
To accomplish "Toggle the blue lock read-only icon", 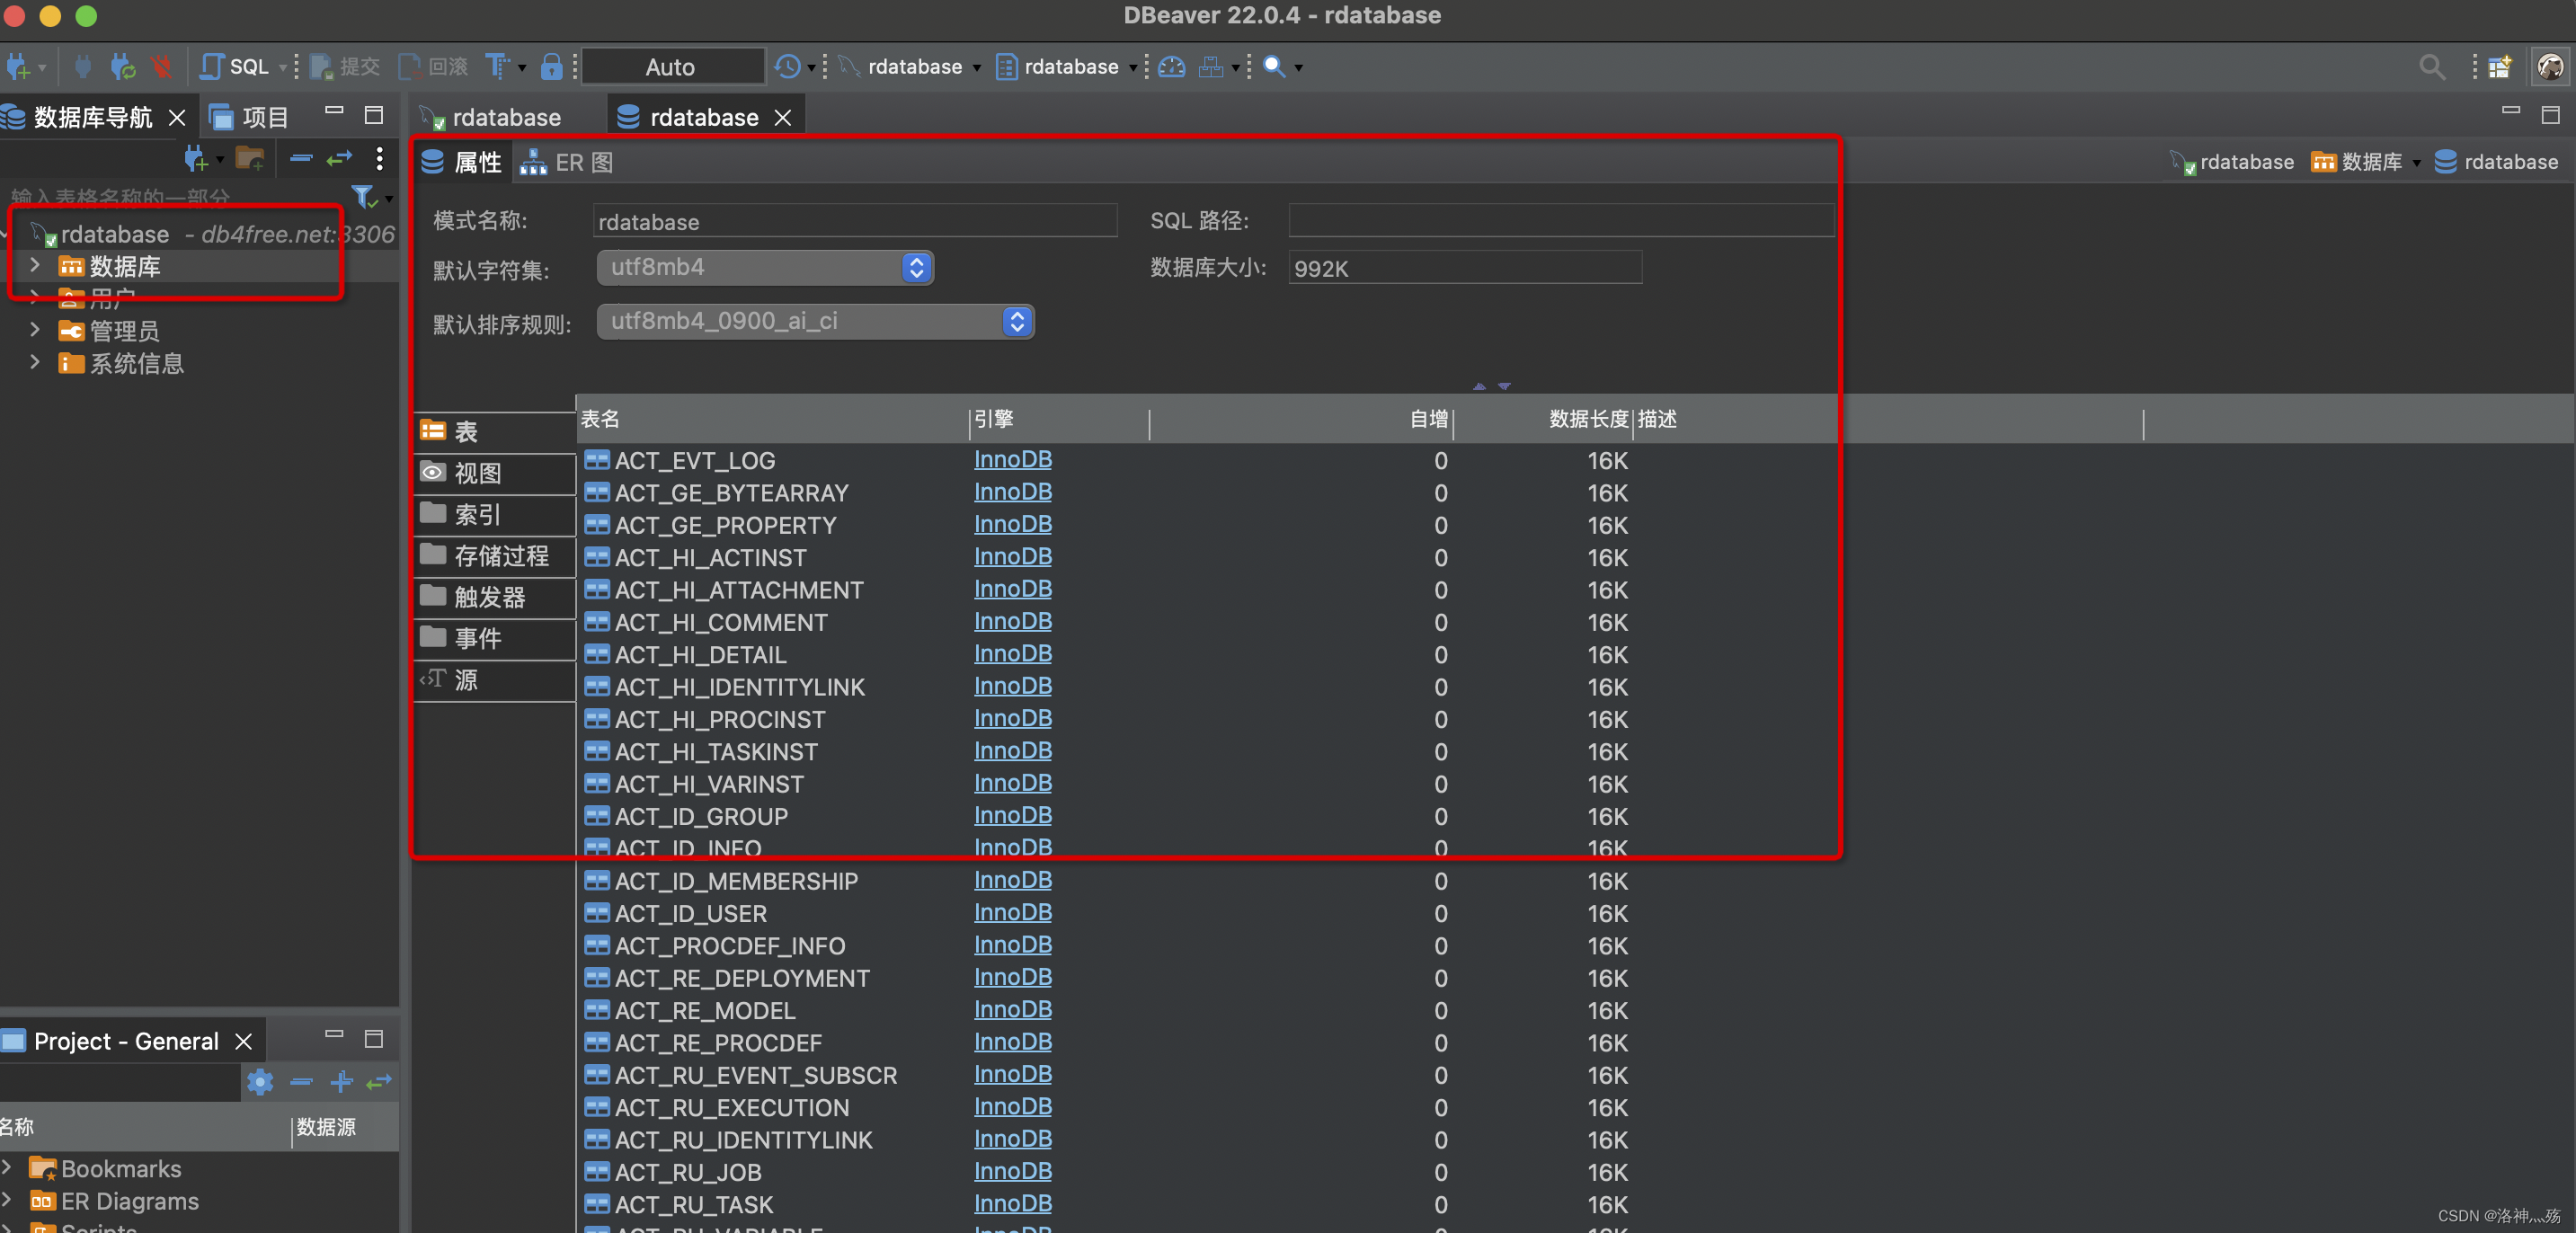I will [551, 67].
